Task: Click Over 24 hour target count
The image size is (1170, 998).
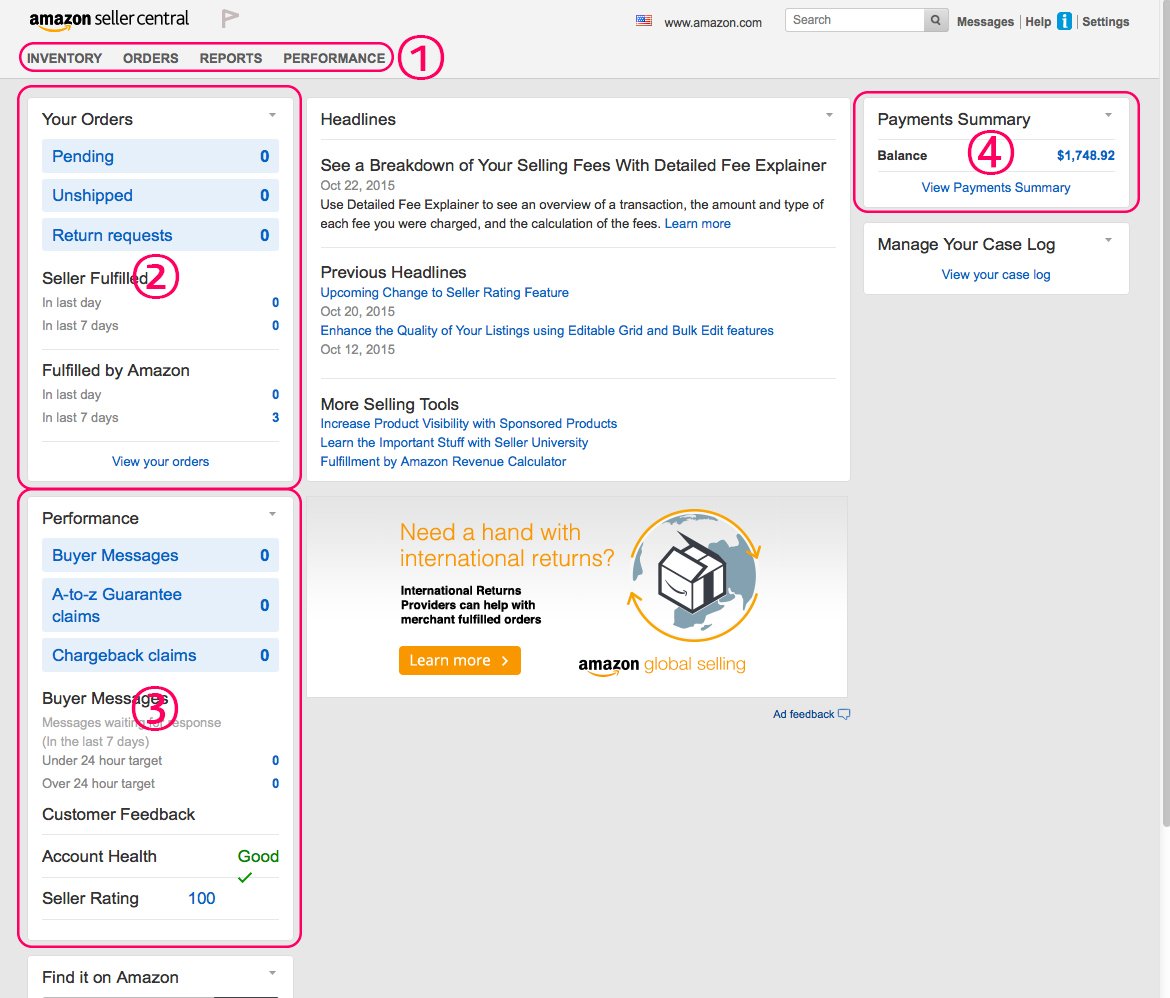Action: [x=275, y=784]
